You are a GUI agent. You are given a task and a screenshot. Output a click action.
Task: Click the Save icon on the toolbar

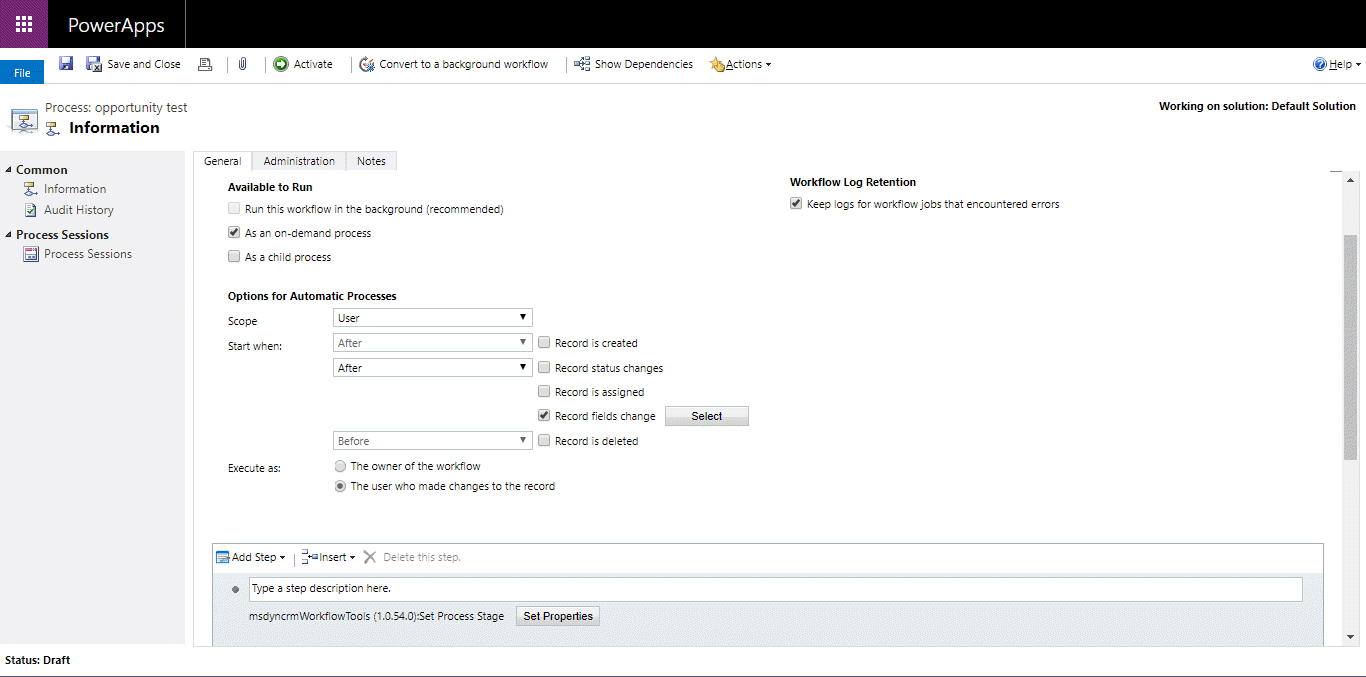click(x=66, y=63)
